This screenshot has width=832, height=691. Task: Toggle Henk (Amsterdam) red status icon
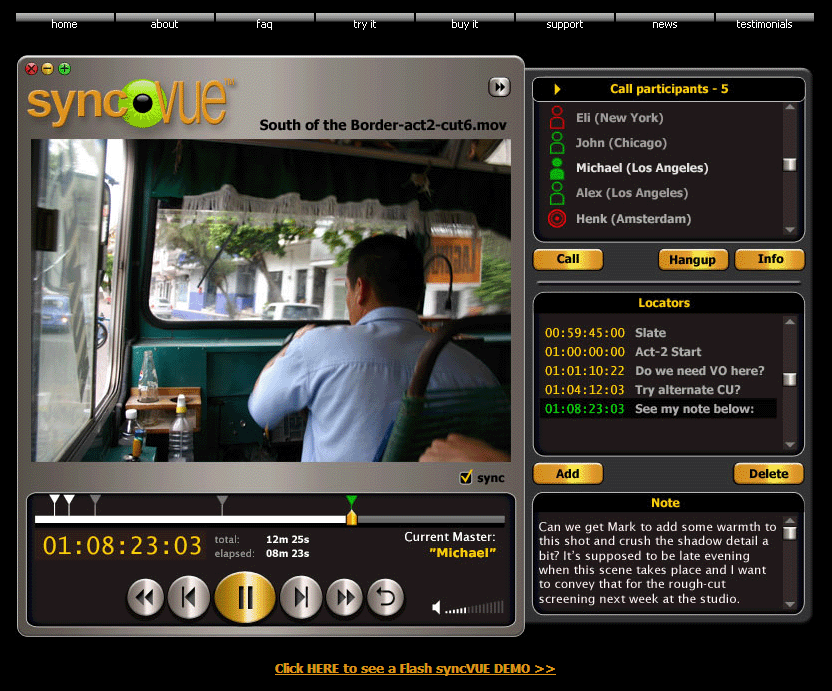[x=557, y=218]
